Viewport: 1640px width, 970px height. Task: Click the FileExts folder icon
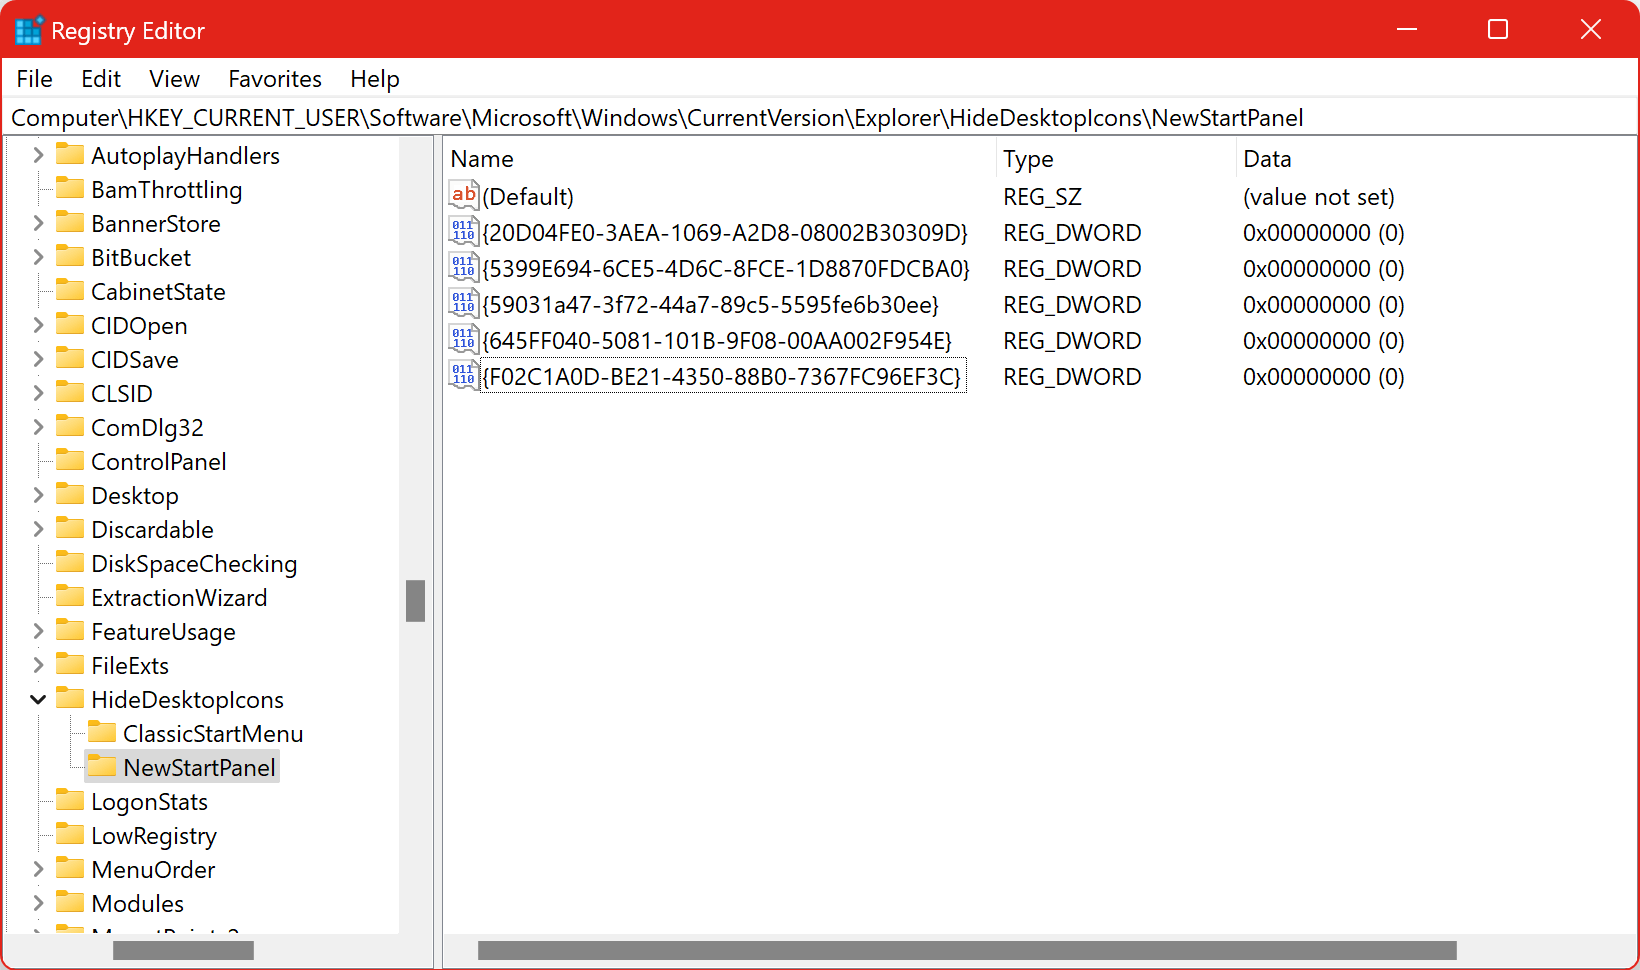tap(70, 664)
